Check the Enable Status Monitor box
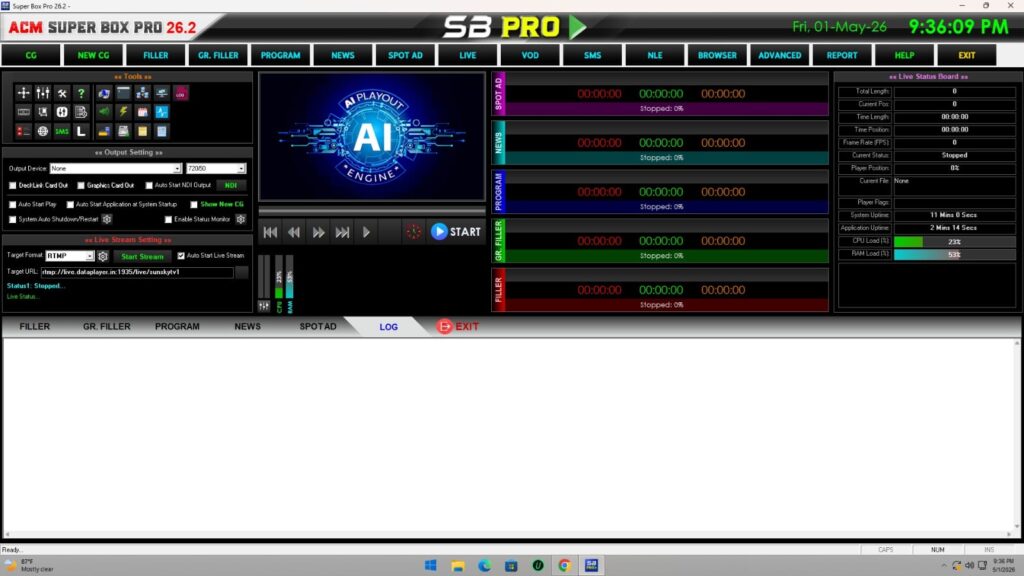This screenshot has width=1024, height=576. point(168,219)
